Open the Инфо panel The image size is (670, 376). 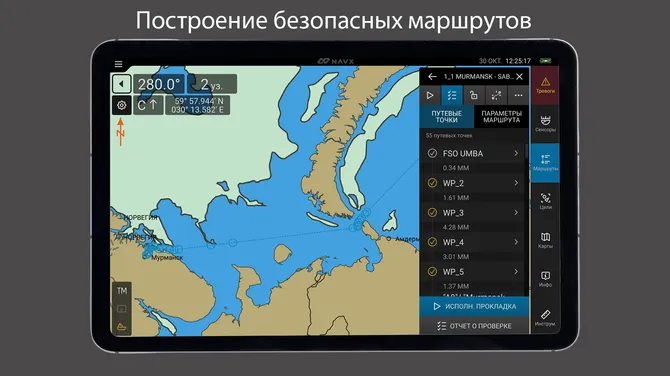click(x=545, y=279)
